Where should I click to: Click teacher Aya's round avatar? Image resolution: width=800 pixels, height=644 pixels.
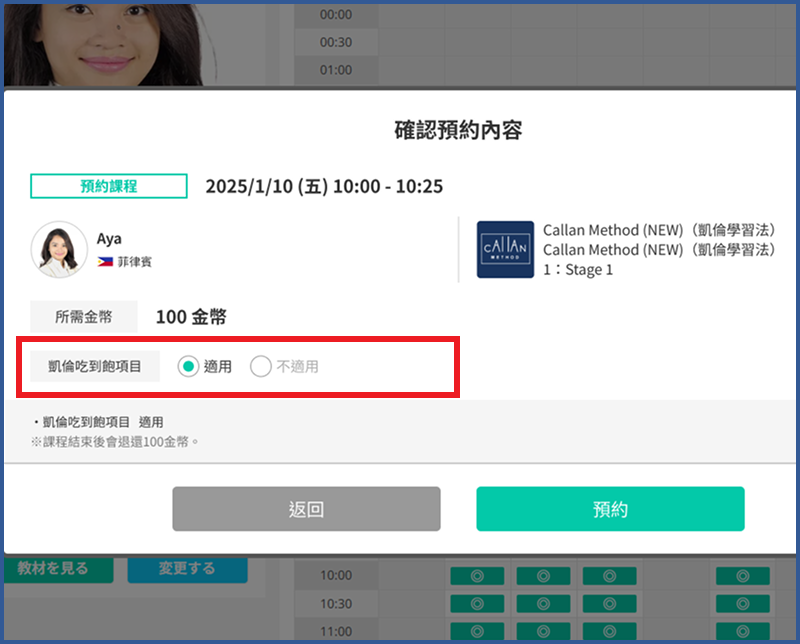pyautogui.click(x=59, y=249)
